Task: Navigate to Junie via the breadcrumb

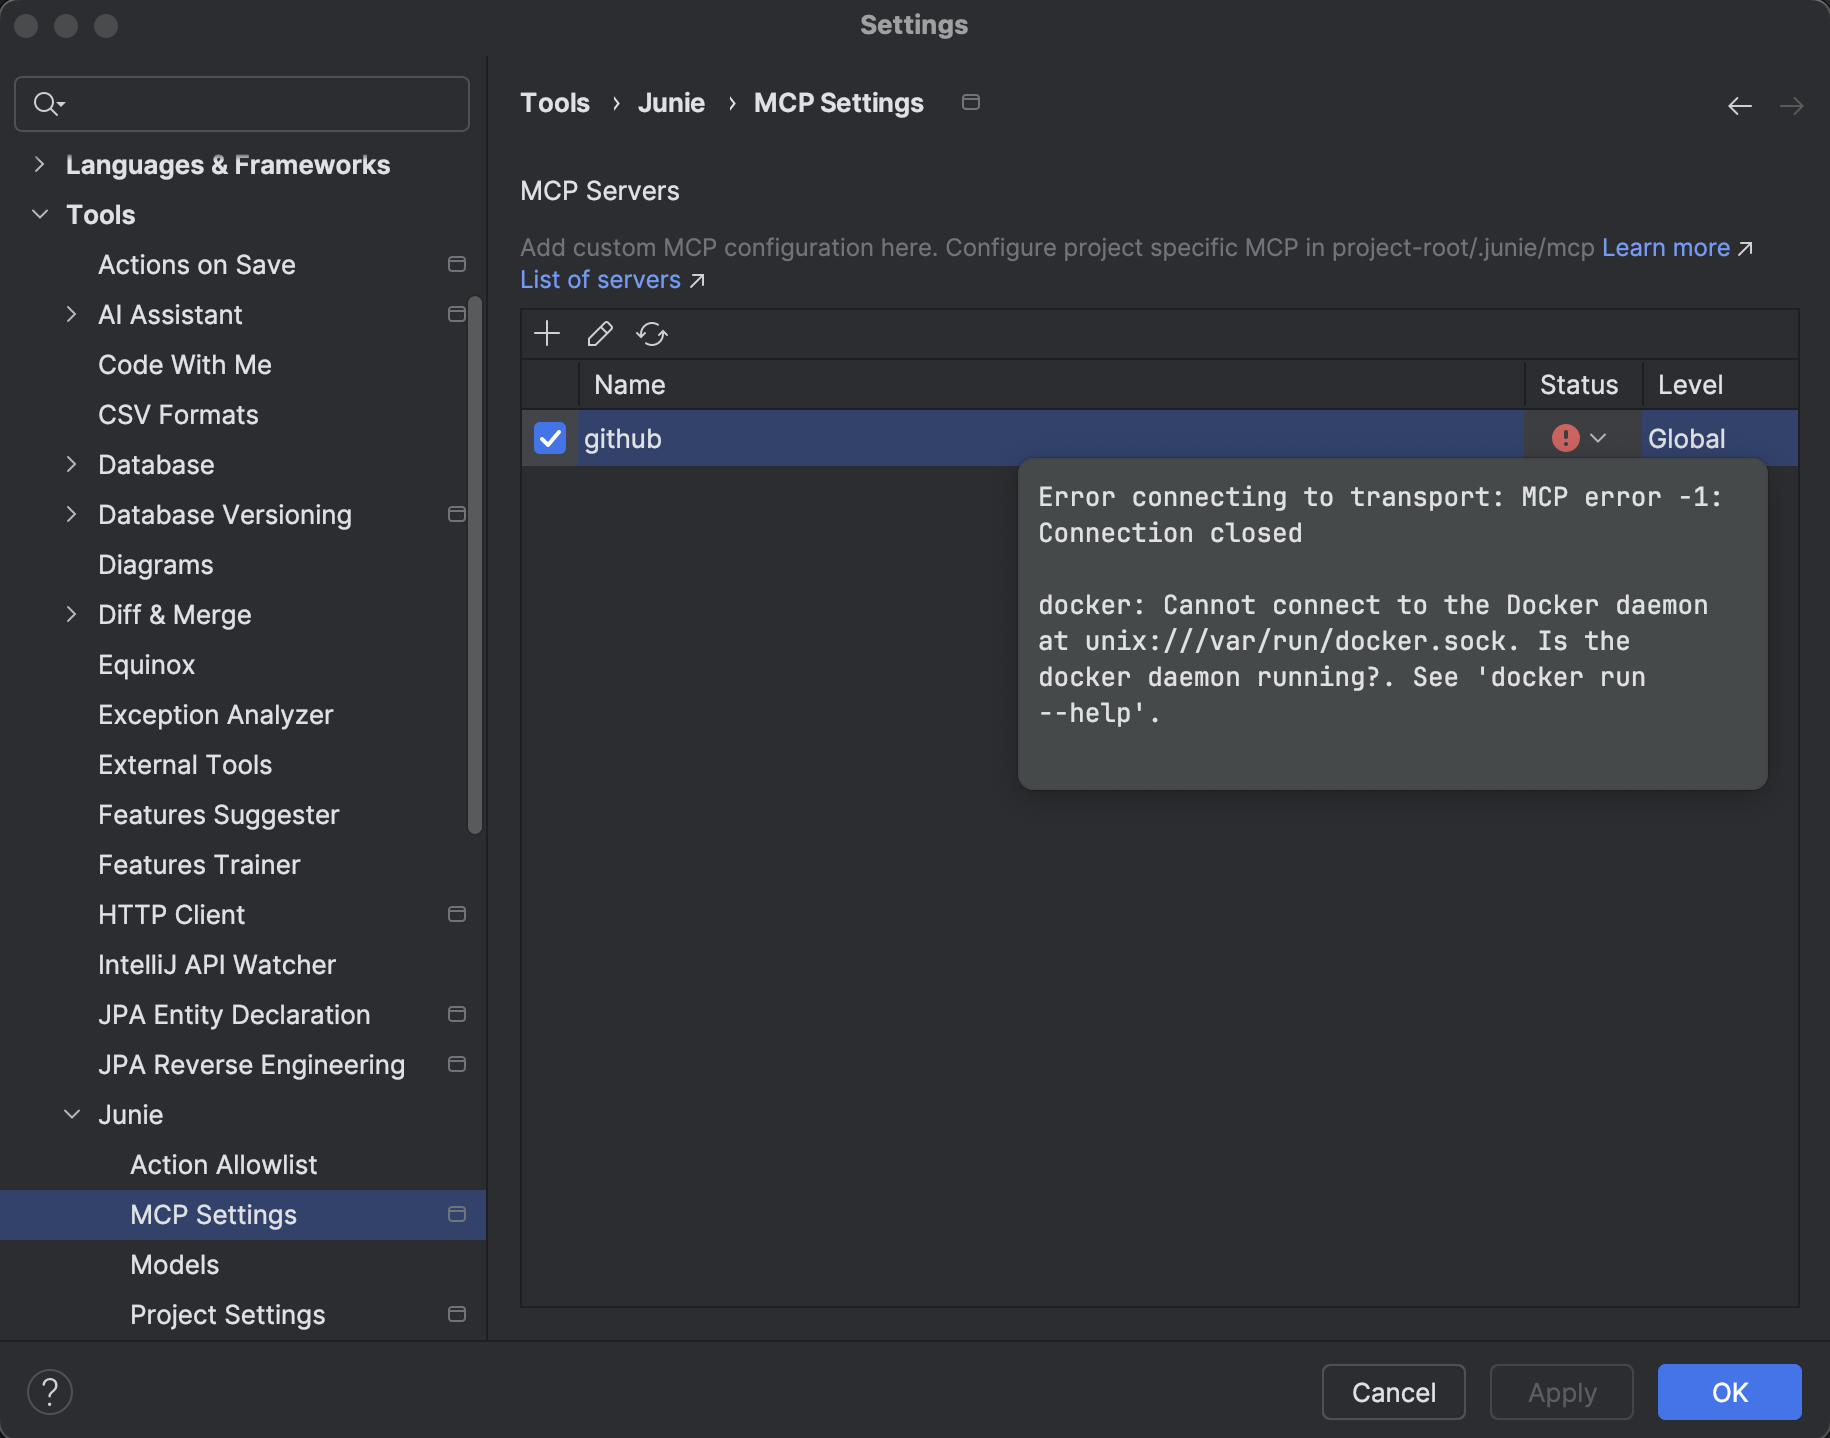Action: click(671, 102)
